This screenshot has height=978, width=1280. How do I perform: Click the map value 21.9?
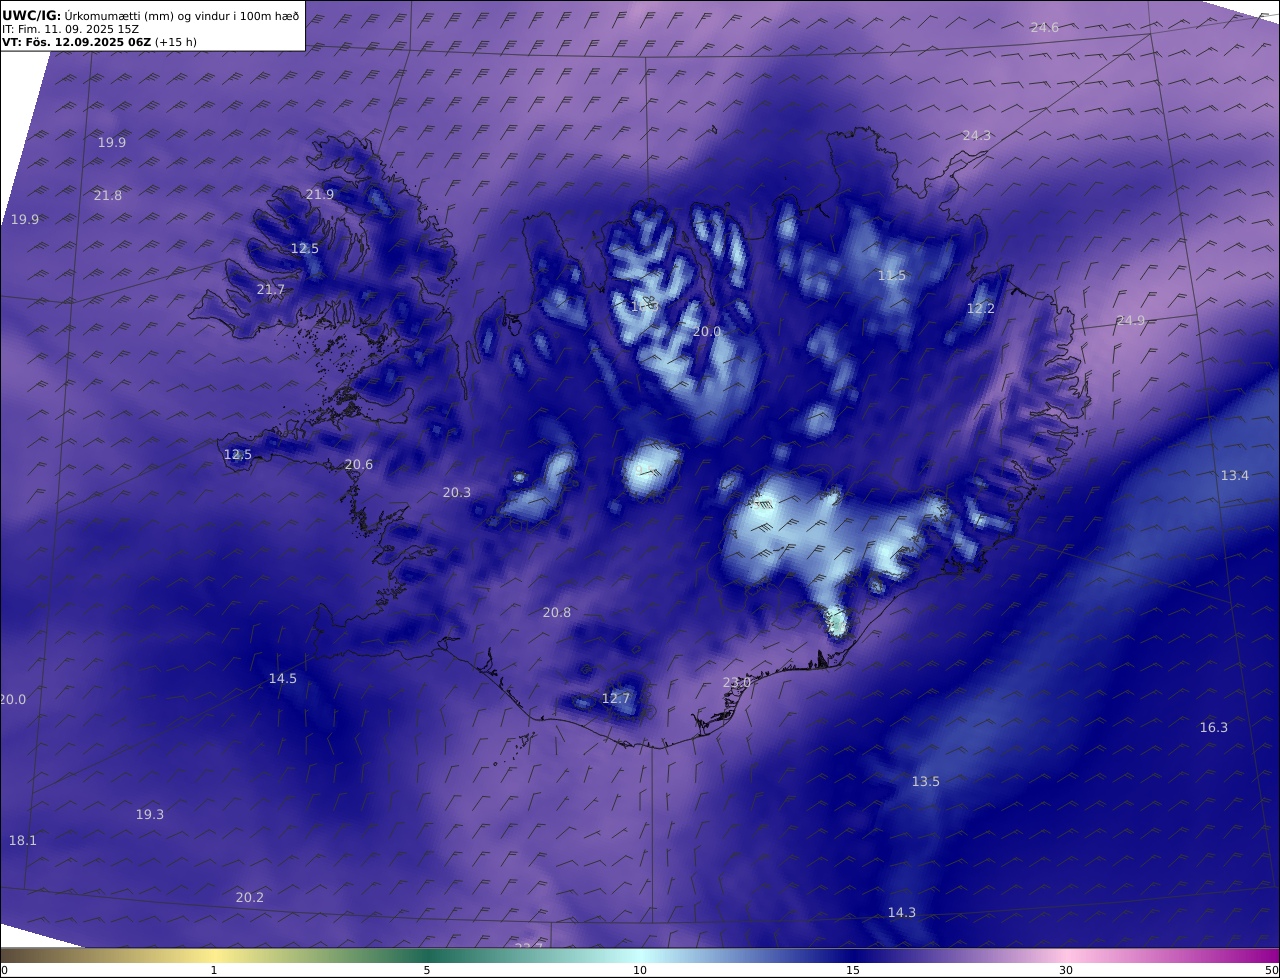(320, 194)
